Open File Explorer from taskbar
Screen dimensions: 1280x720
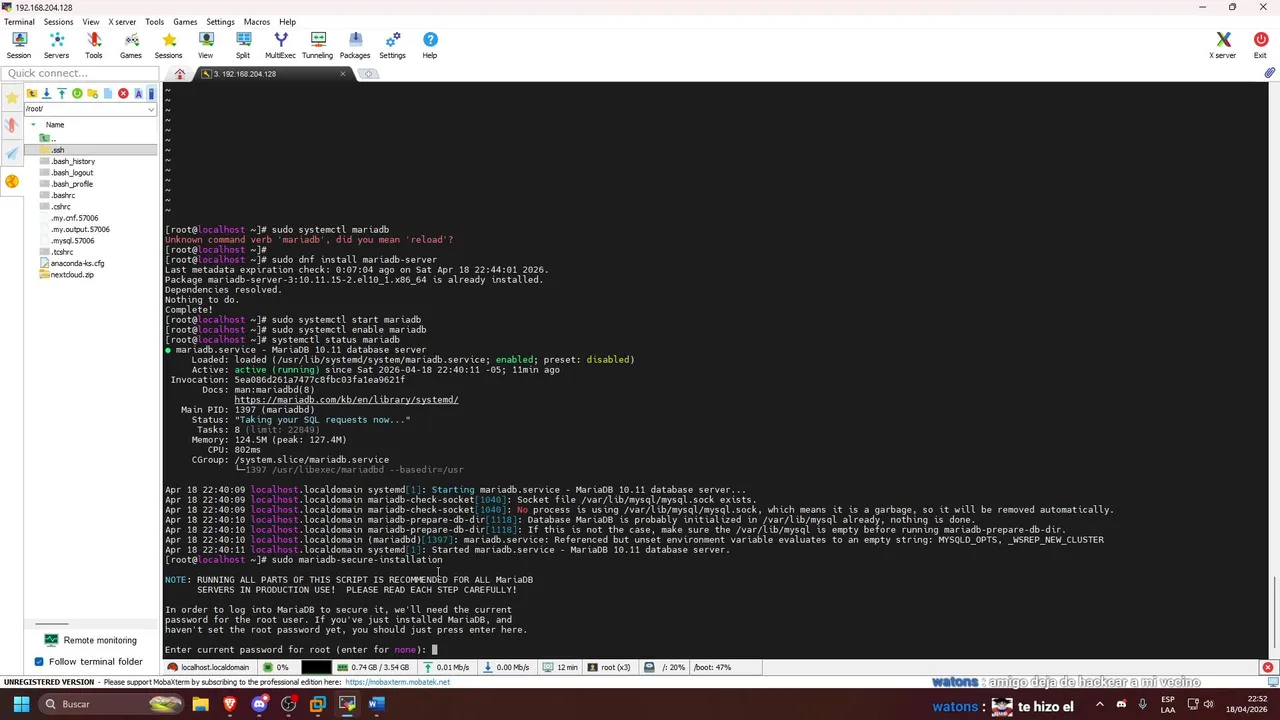(200, 704)
